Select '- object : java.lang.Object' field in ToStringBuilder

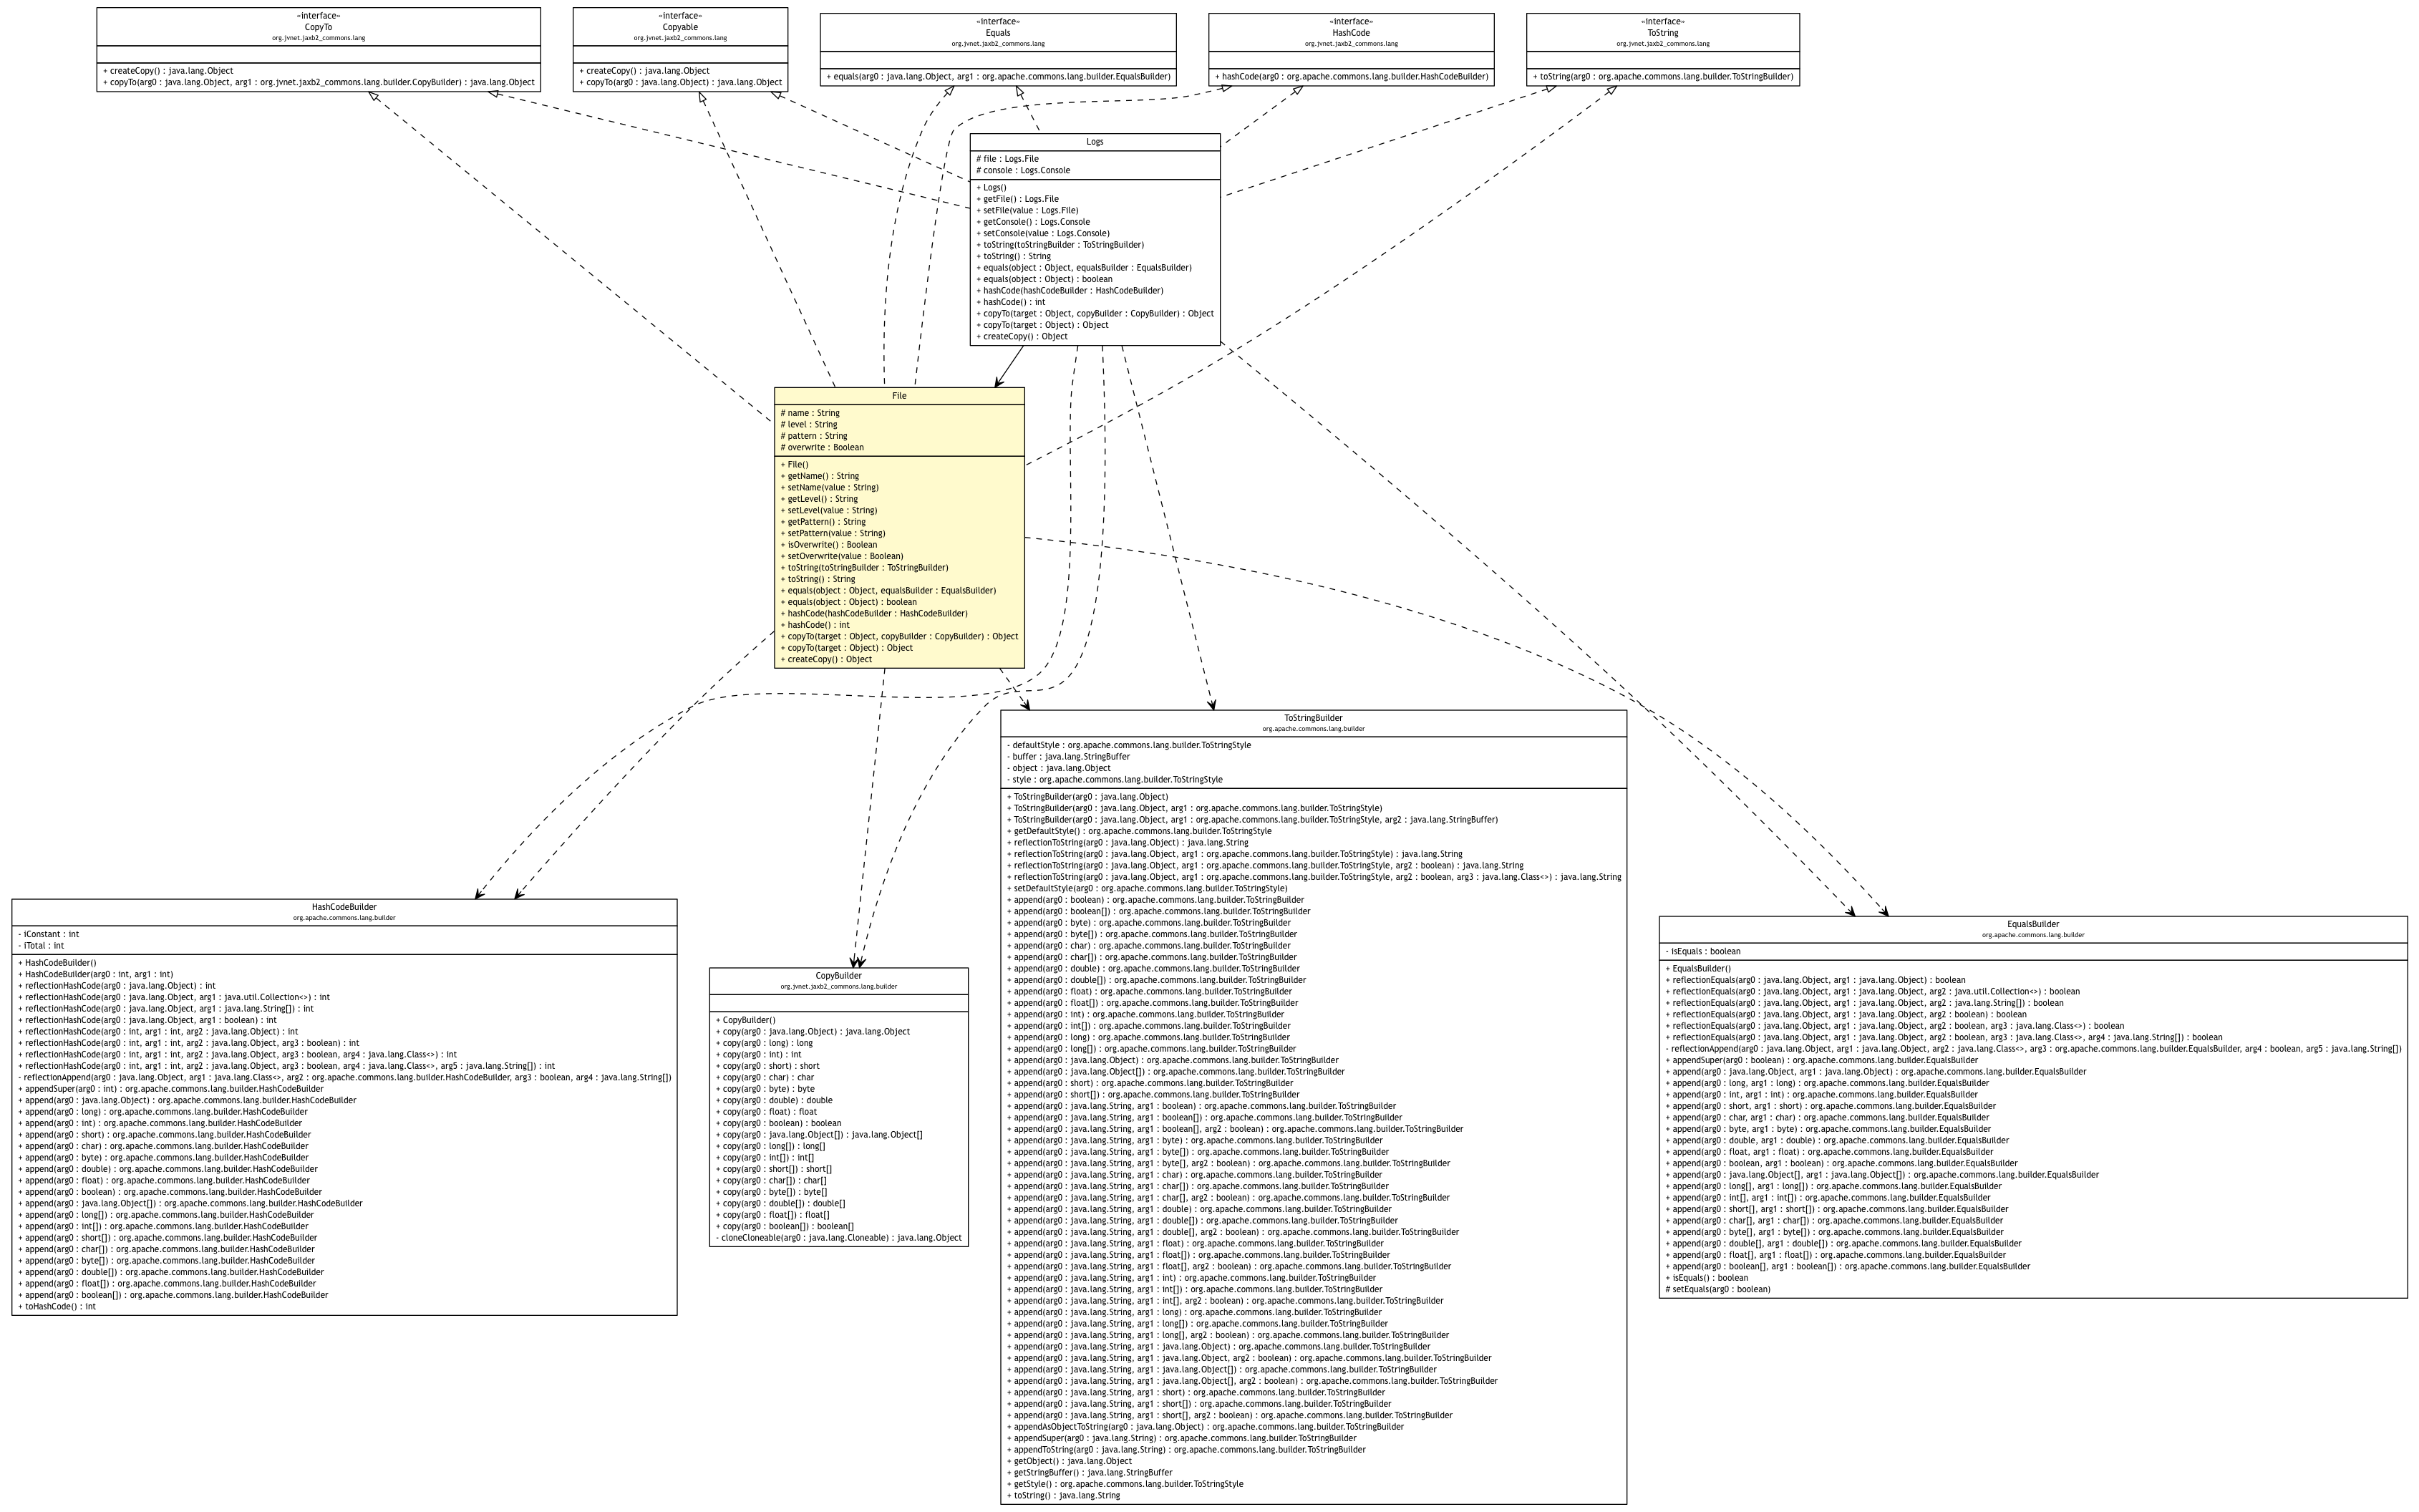[1058, 769]
